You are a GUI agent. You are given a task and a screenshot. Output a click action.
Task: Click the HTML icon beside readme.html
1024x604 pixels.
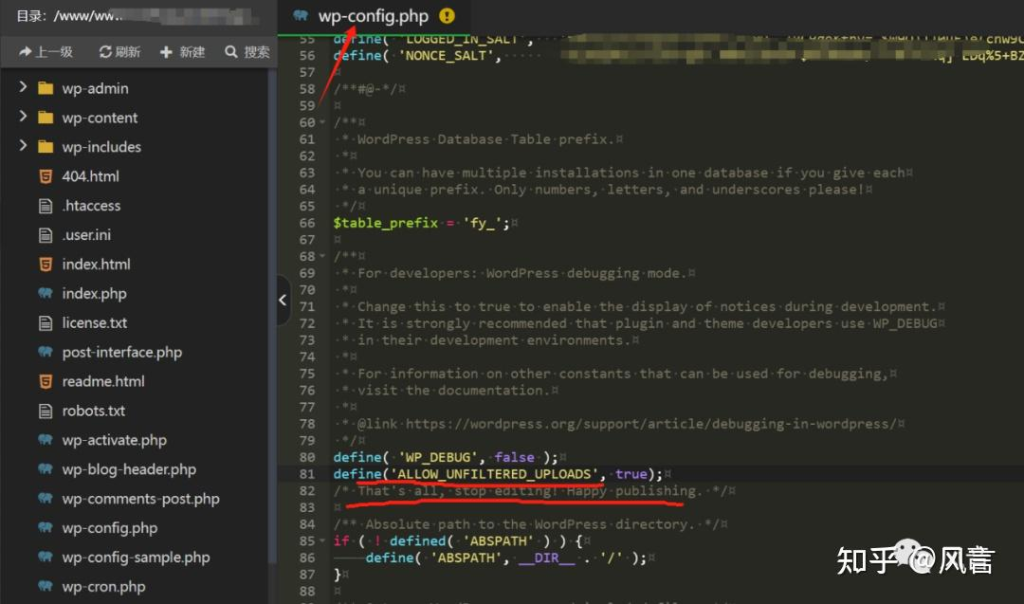(x=44, y=381)
